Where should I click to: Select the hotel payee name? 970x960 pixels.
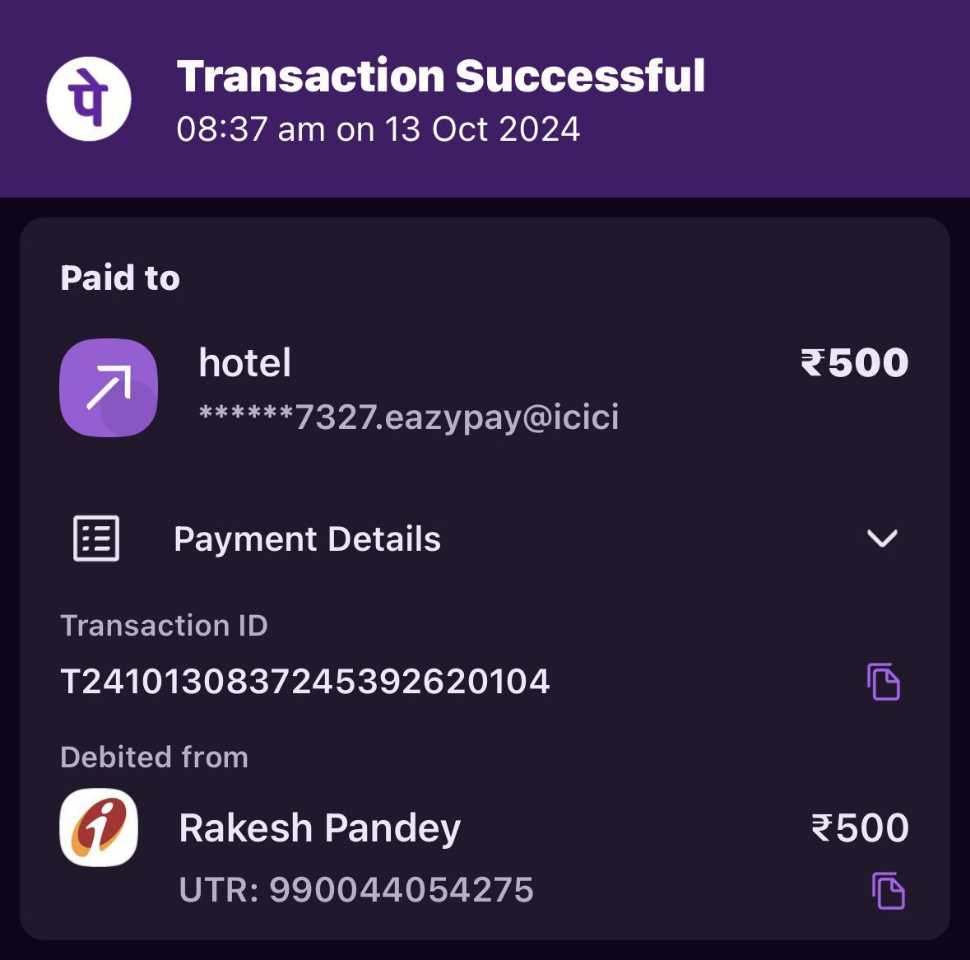click(x=244, y=362)
